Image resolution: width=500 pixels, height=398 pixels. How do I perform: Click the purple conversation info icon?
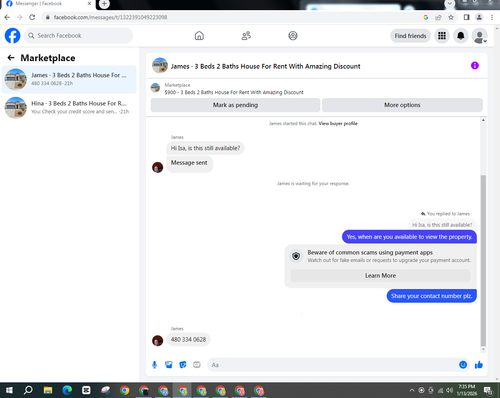475,65
